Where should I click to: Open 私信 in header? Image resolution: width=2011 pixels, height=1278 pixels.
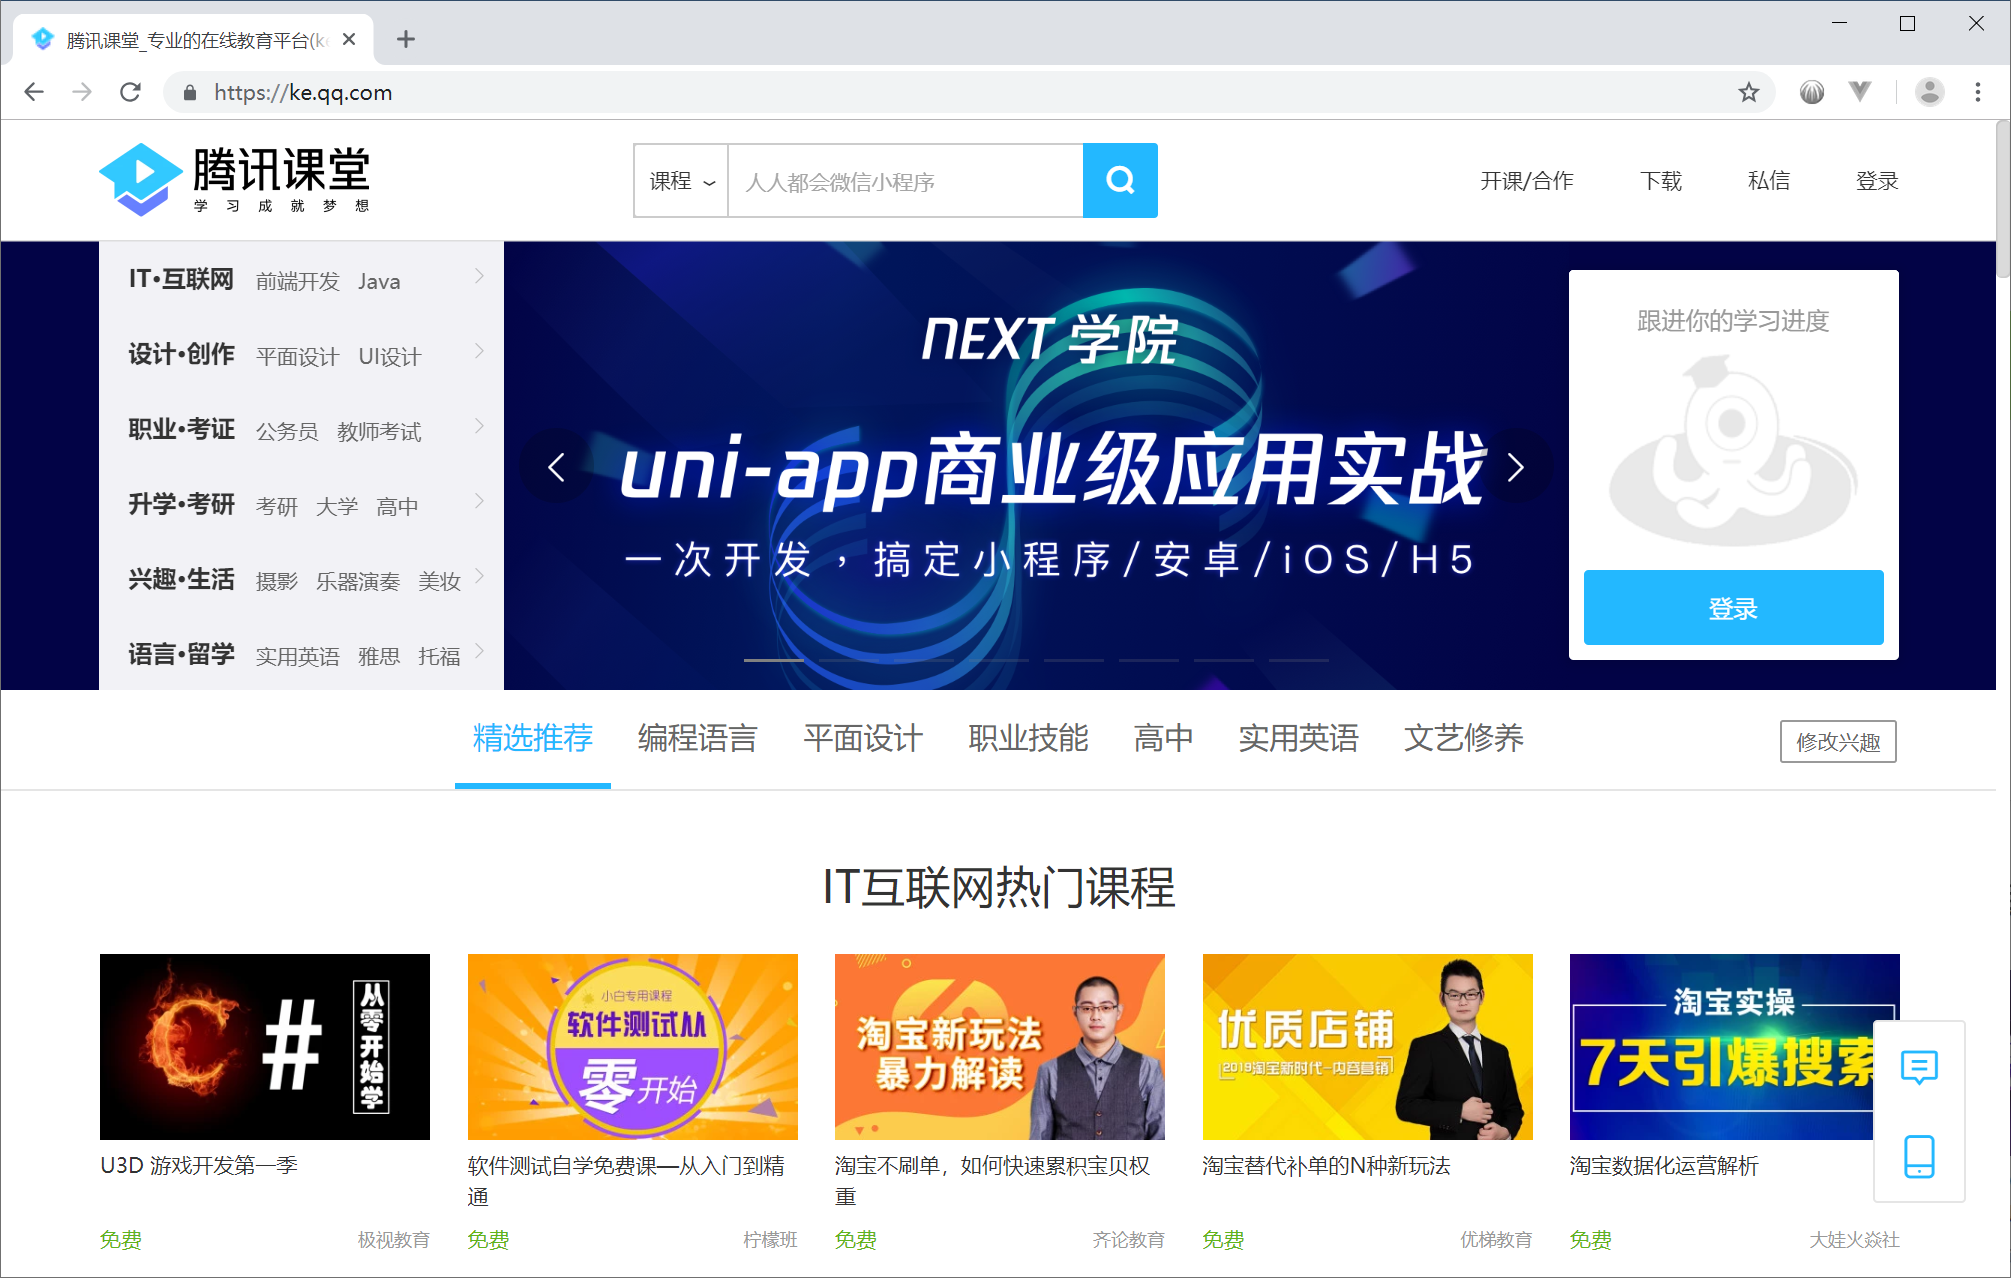[x=1769, y=181]
